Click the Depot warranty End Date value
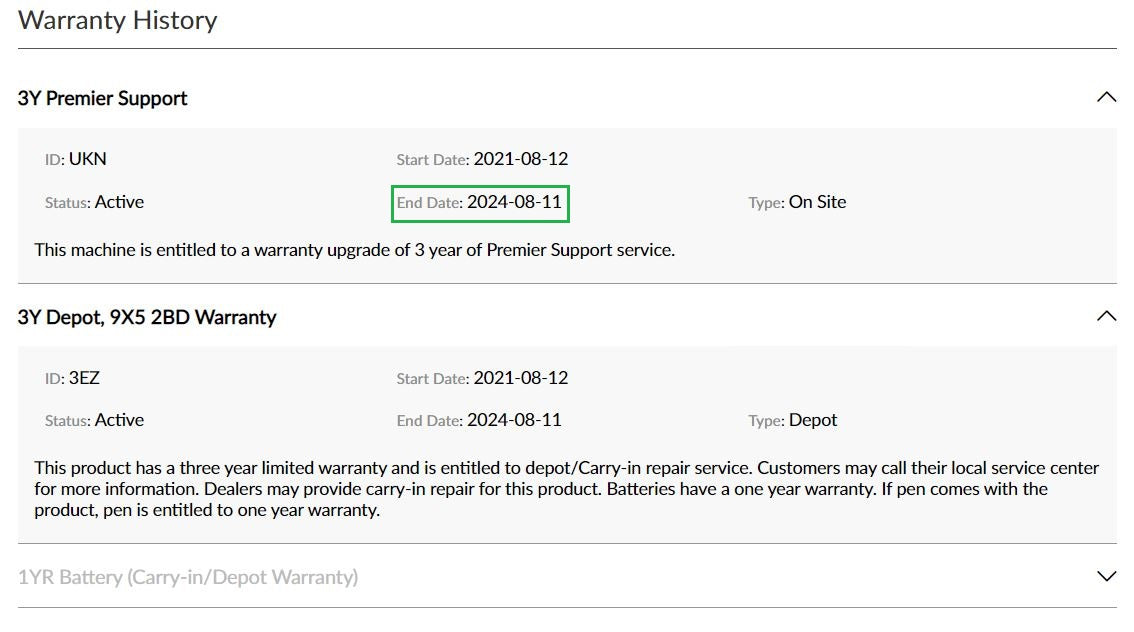Viewport: 1134px width, 632px height. pyautogui.click(x=514, y=420)
